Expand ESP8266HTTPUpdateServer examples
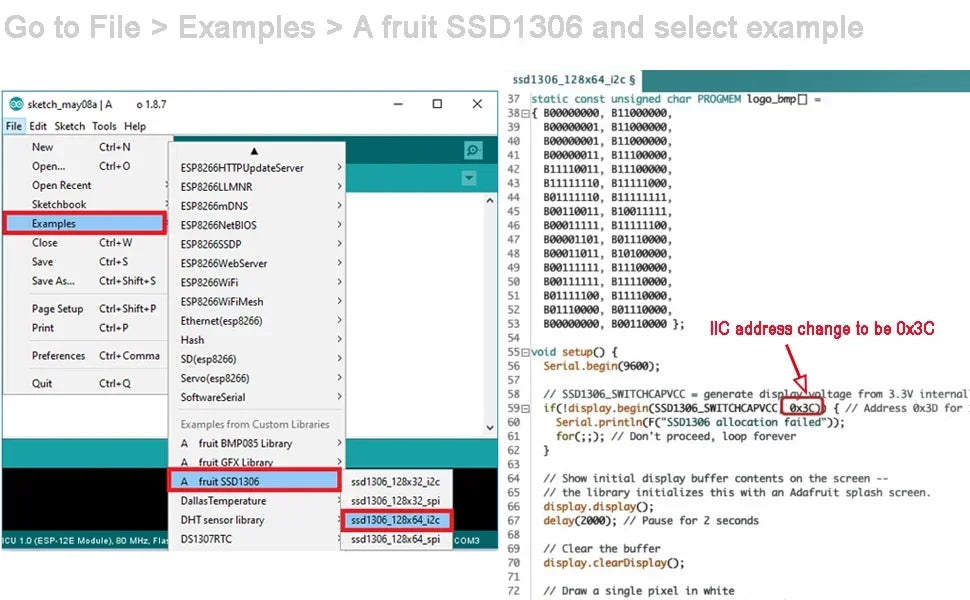The width and height of the screenshot is (970, 600). click(257, 168)
